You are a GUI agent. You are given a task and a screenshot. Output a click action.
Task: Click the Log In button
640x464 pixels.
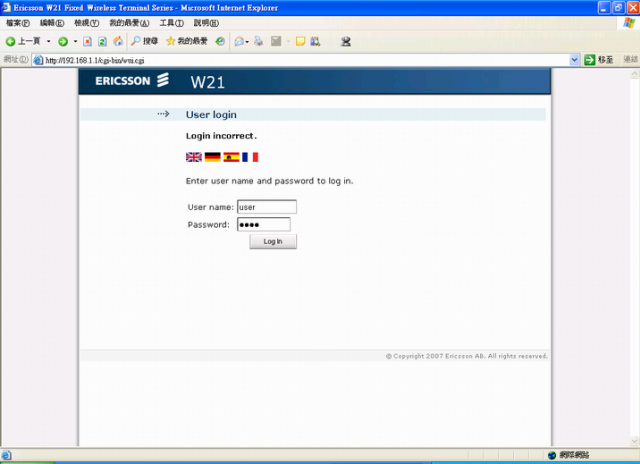273,242
